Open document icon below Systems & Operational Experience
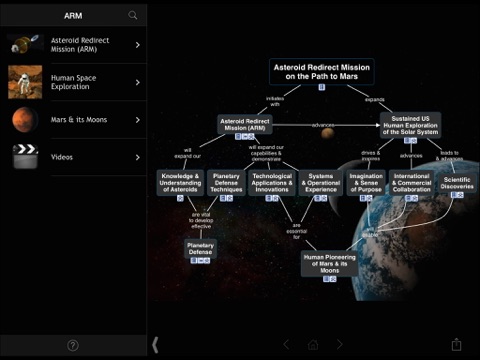 click(x=318, y=198)
